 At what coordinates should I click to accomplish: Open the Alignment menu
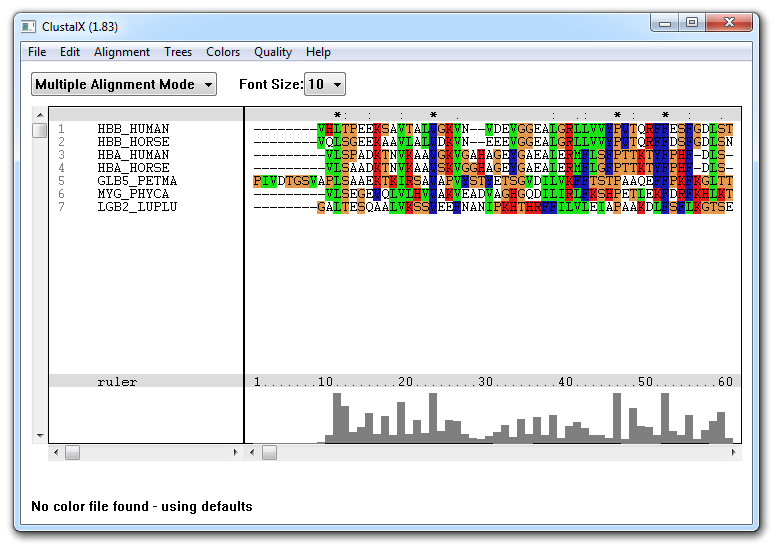coord(122,52)
